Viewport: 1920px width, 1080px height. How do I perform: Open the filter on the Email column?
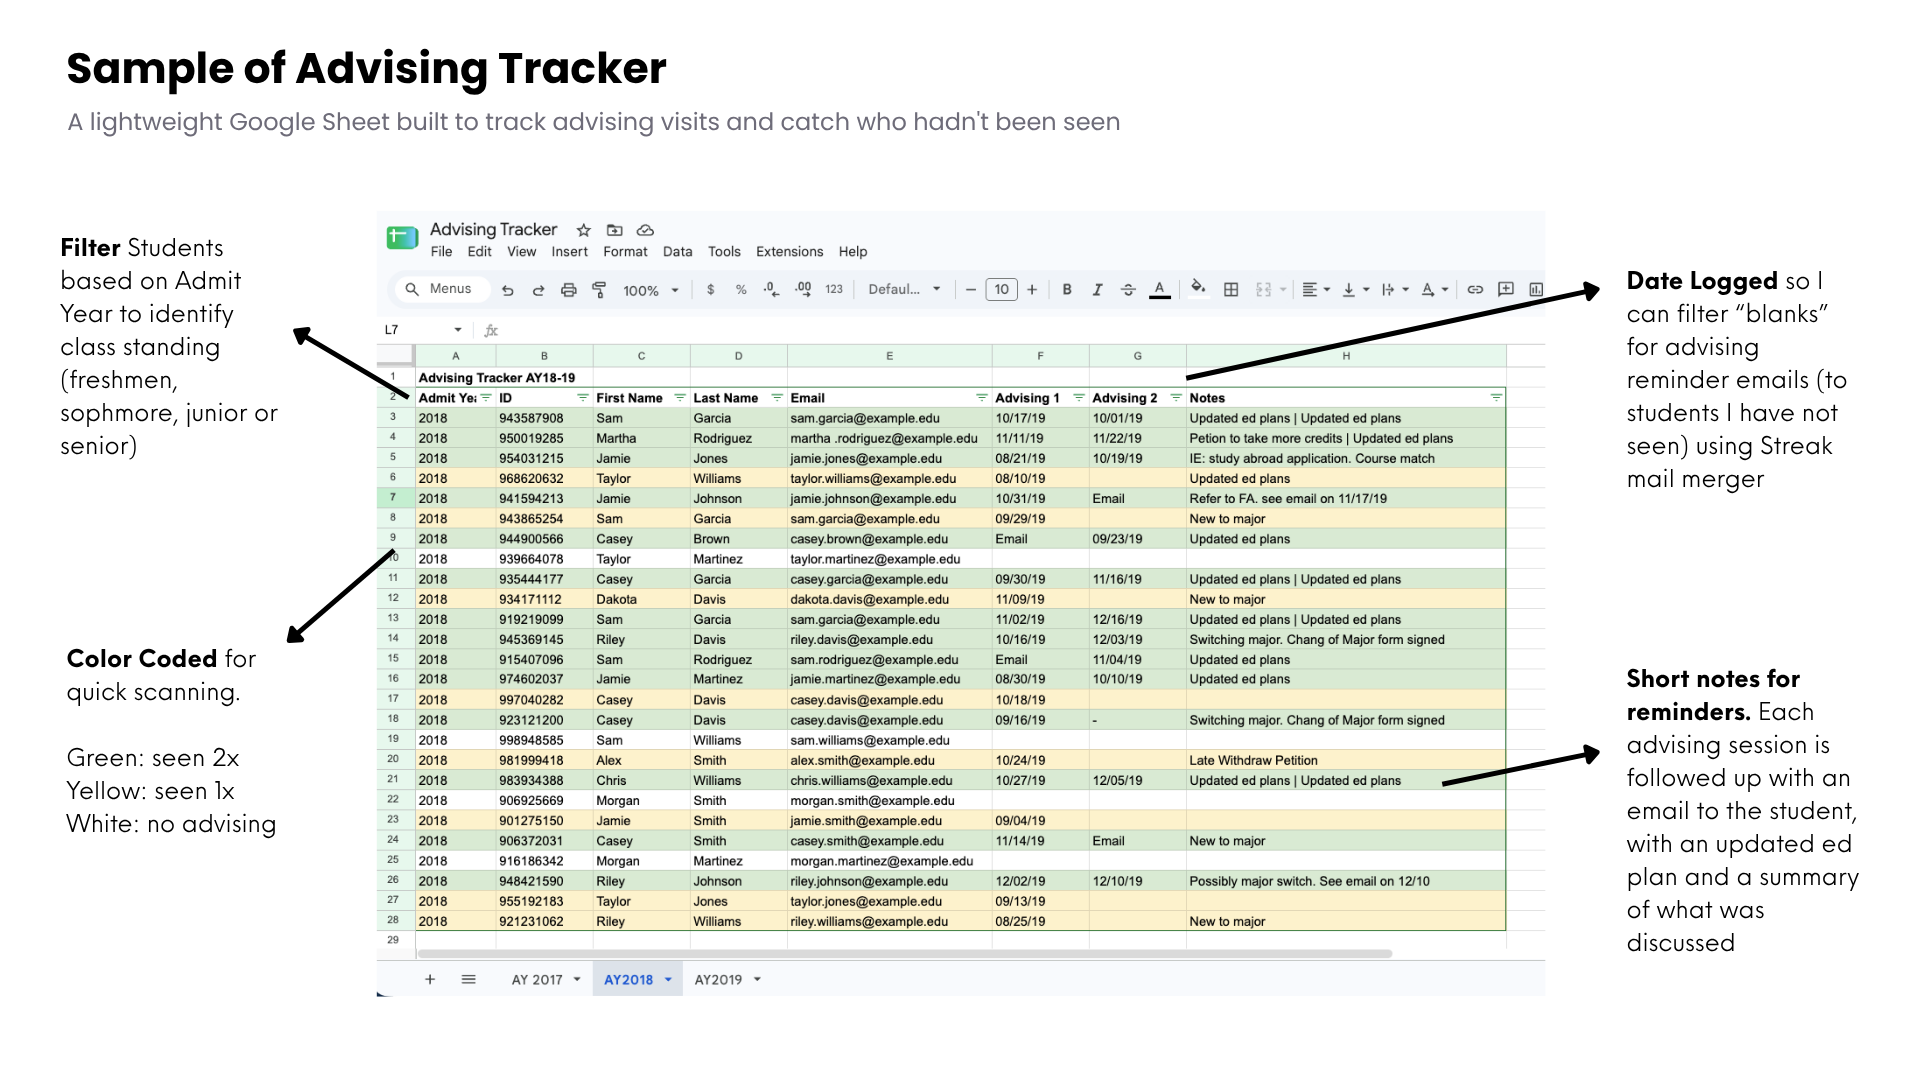tap(982, 398)
